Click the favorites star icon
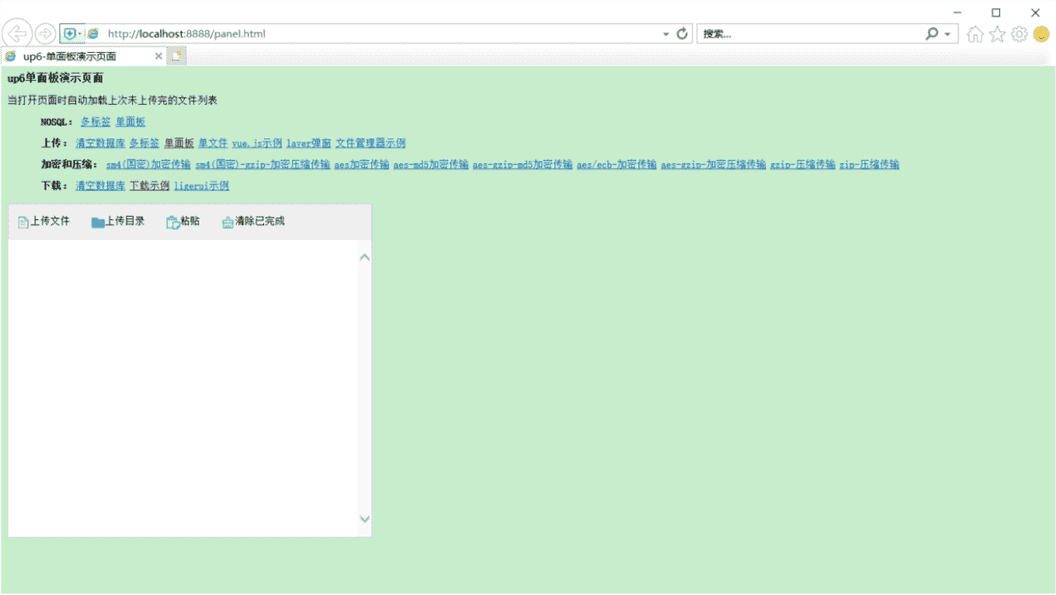This screenshot has height=595, width=1056. [x=996, y=33]
